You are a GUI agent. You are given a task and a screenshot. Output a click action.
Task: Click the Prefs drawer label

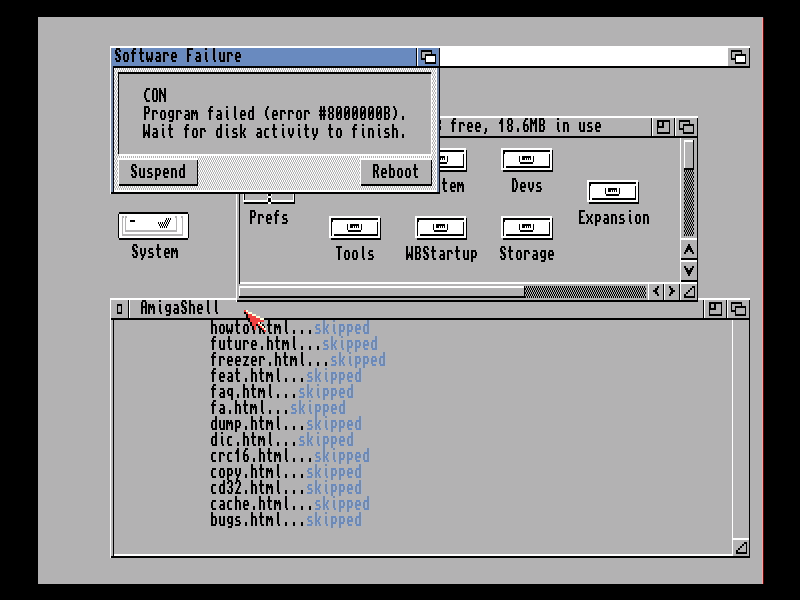[268, 217]
